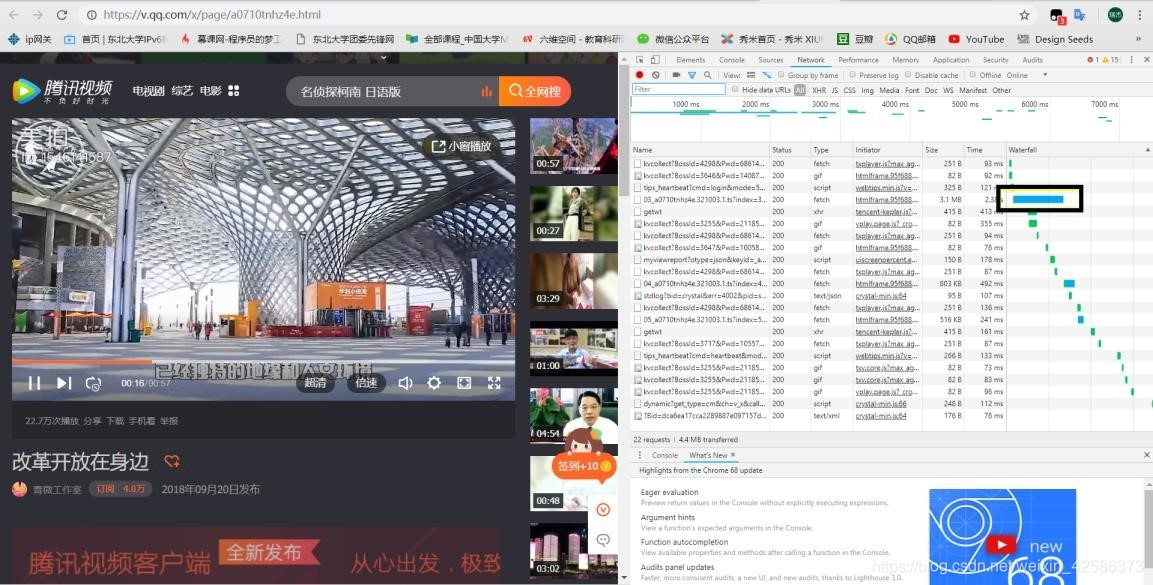Viewport: 1153px width, 585px height.
Task: Open the YouTube bookmark
Action: tap(976, 39)
